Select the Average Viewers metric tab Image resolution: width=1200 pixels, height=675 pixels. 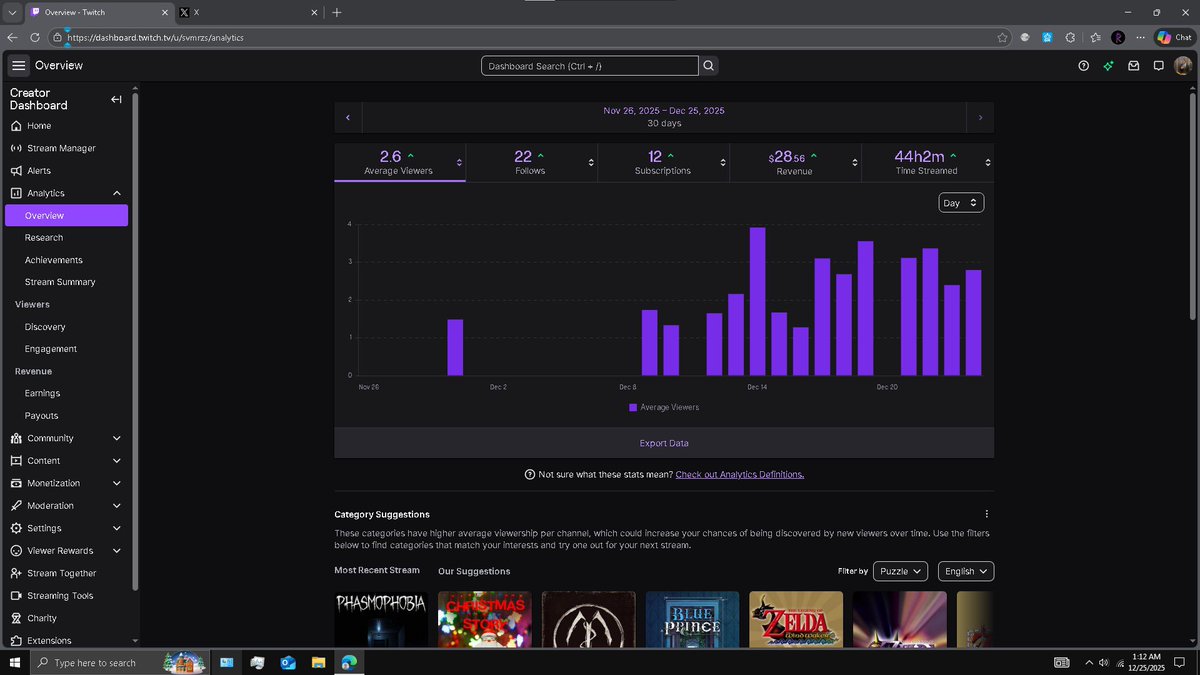(x=400, y=162)
